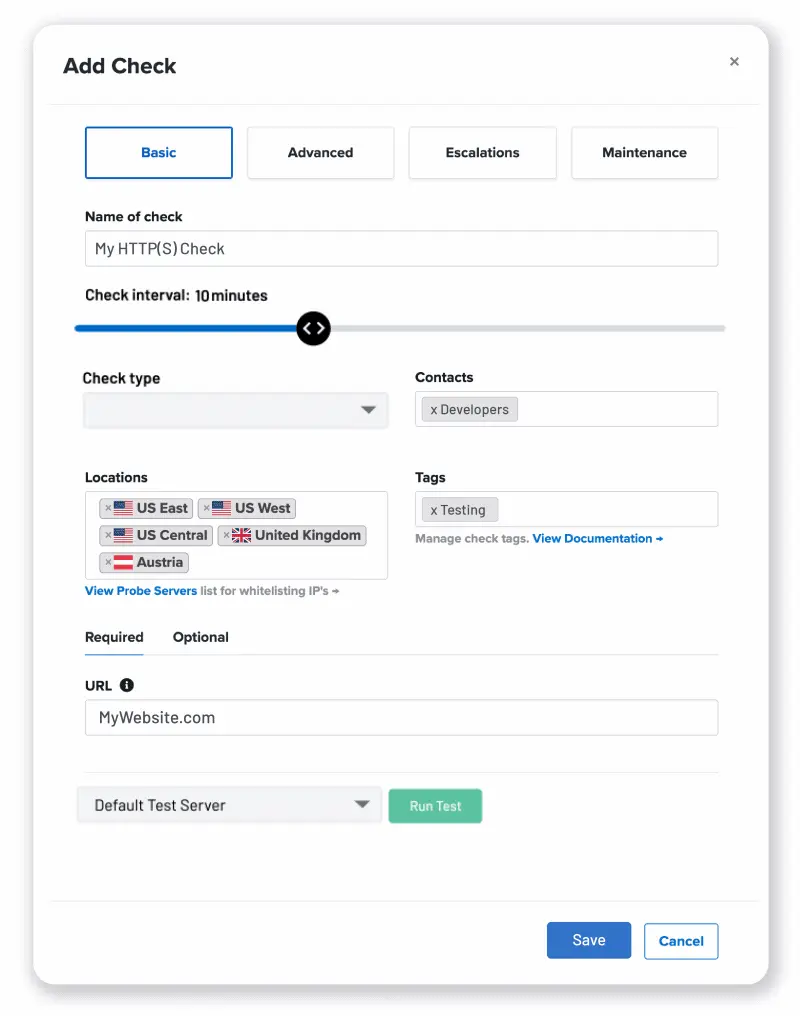Image resolution: width=800 pixels, height=1016 pixels.
Task: Switch to the Advanced tab
Action: click(321, 152)
